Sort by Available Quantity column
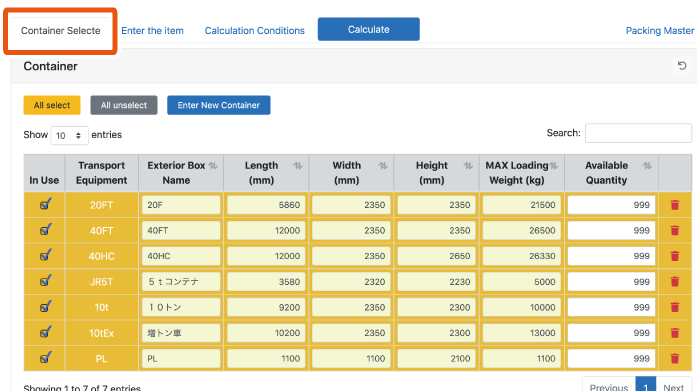Image resolution: width=700 pixels, height=391 pixels. click(x=647, y=166)
